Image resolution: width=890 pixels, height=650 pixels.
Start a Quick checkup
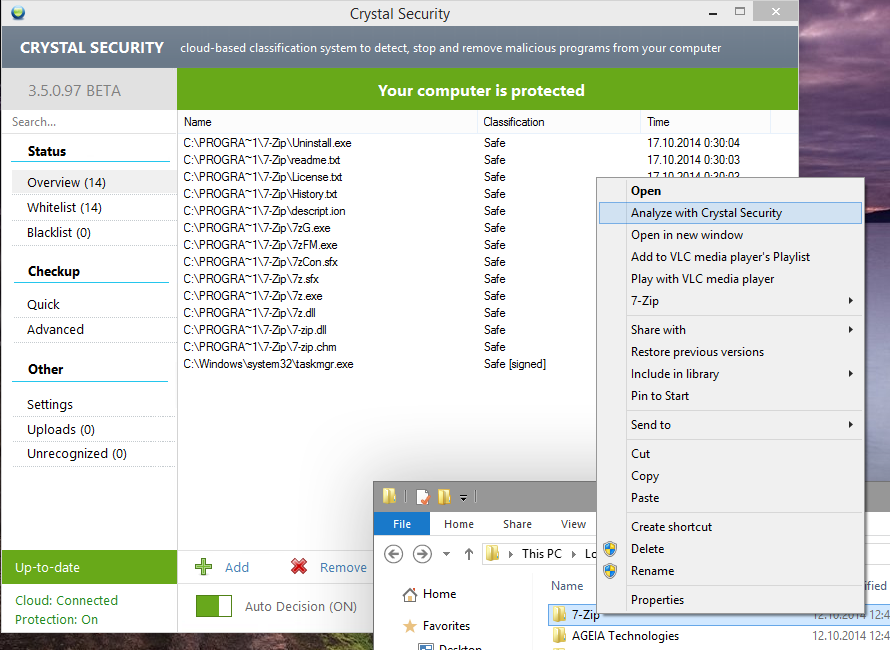pos(94,304)
